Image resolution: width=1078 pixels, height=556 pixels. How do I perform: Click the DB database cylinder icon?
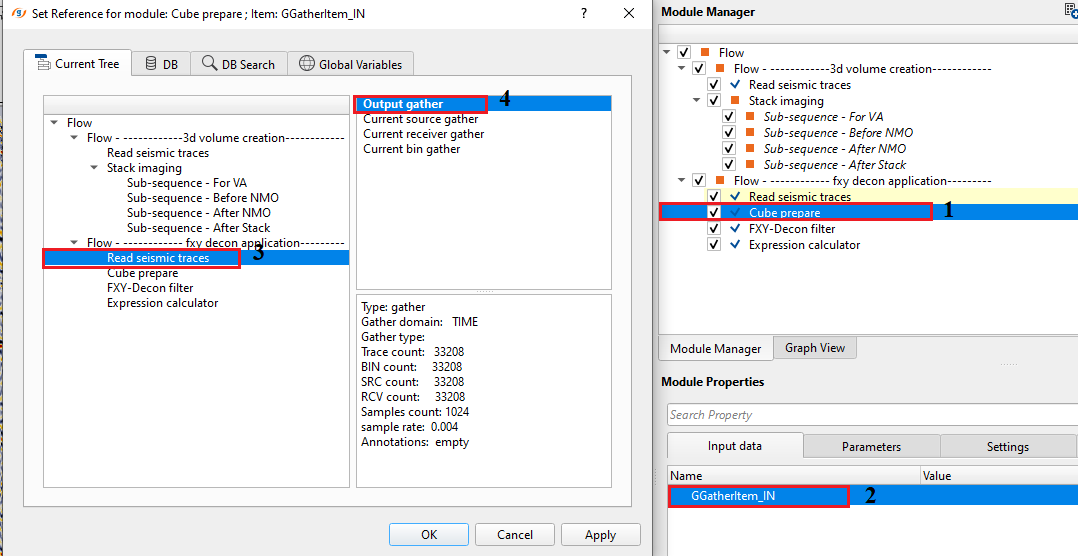(x=151, y=64)
